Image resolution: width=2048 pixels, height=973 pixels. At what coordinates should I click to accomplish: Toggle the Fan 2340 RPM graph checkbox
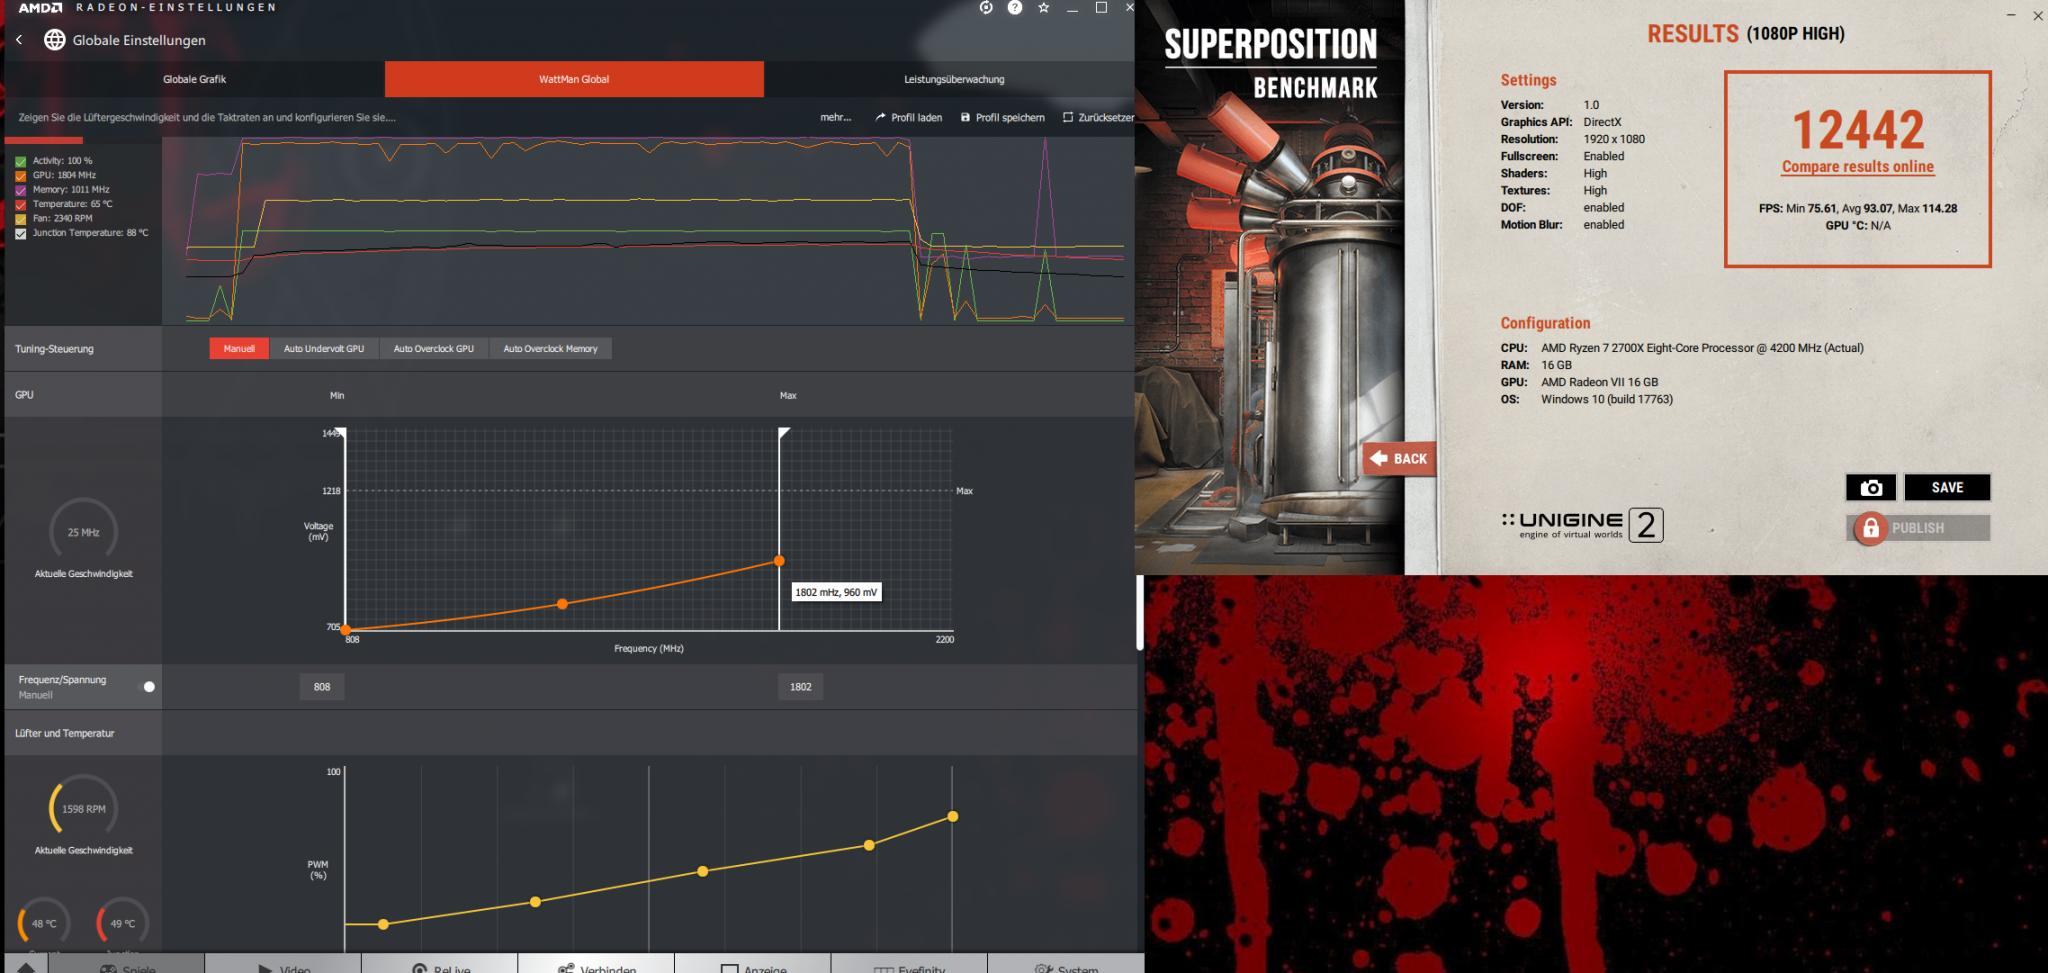[x=21, y=219]
